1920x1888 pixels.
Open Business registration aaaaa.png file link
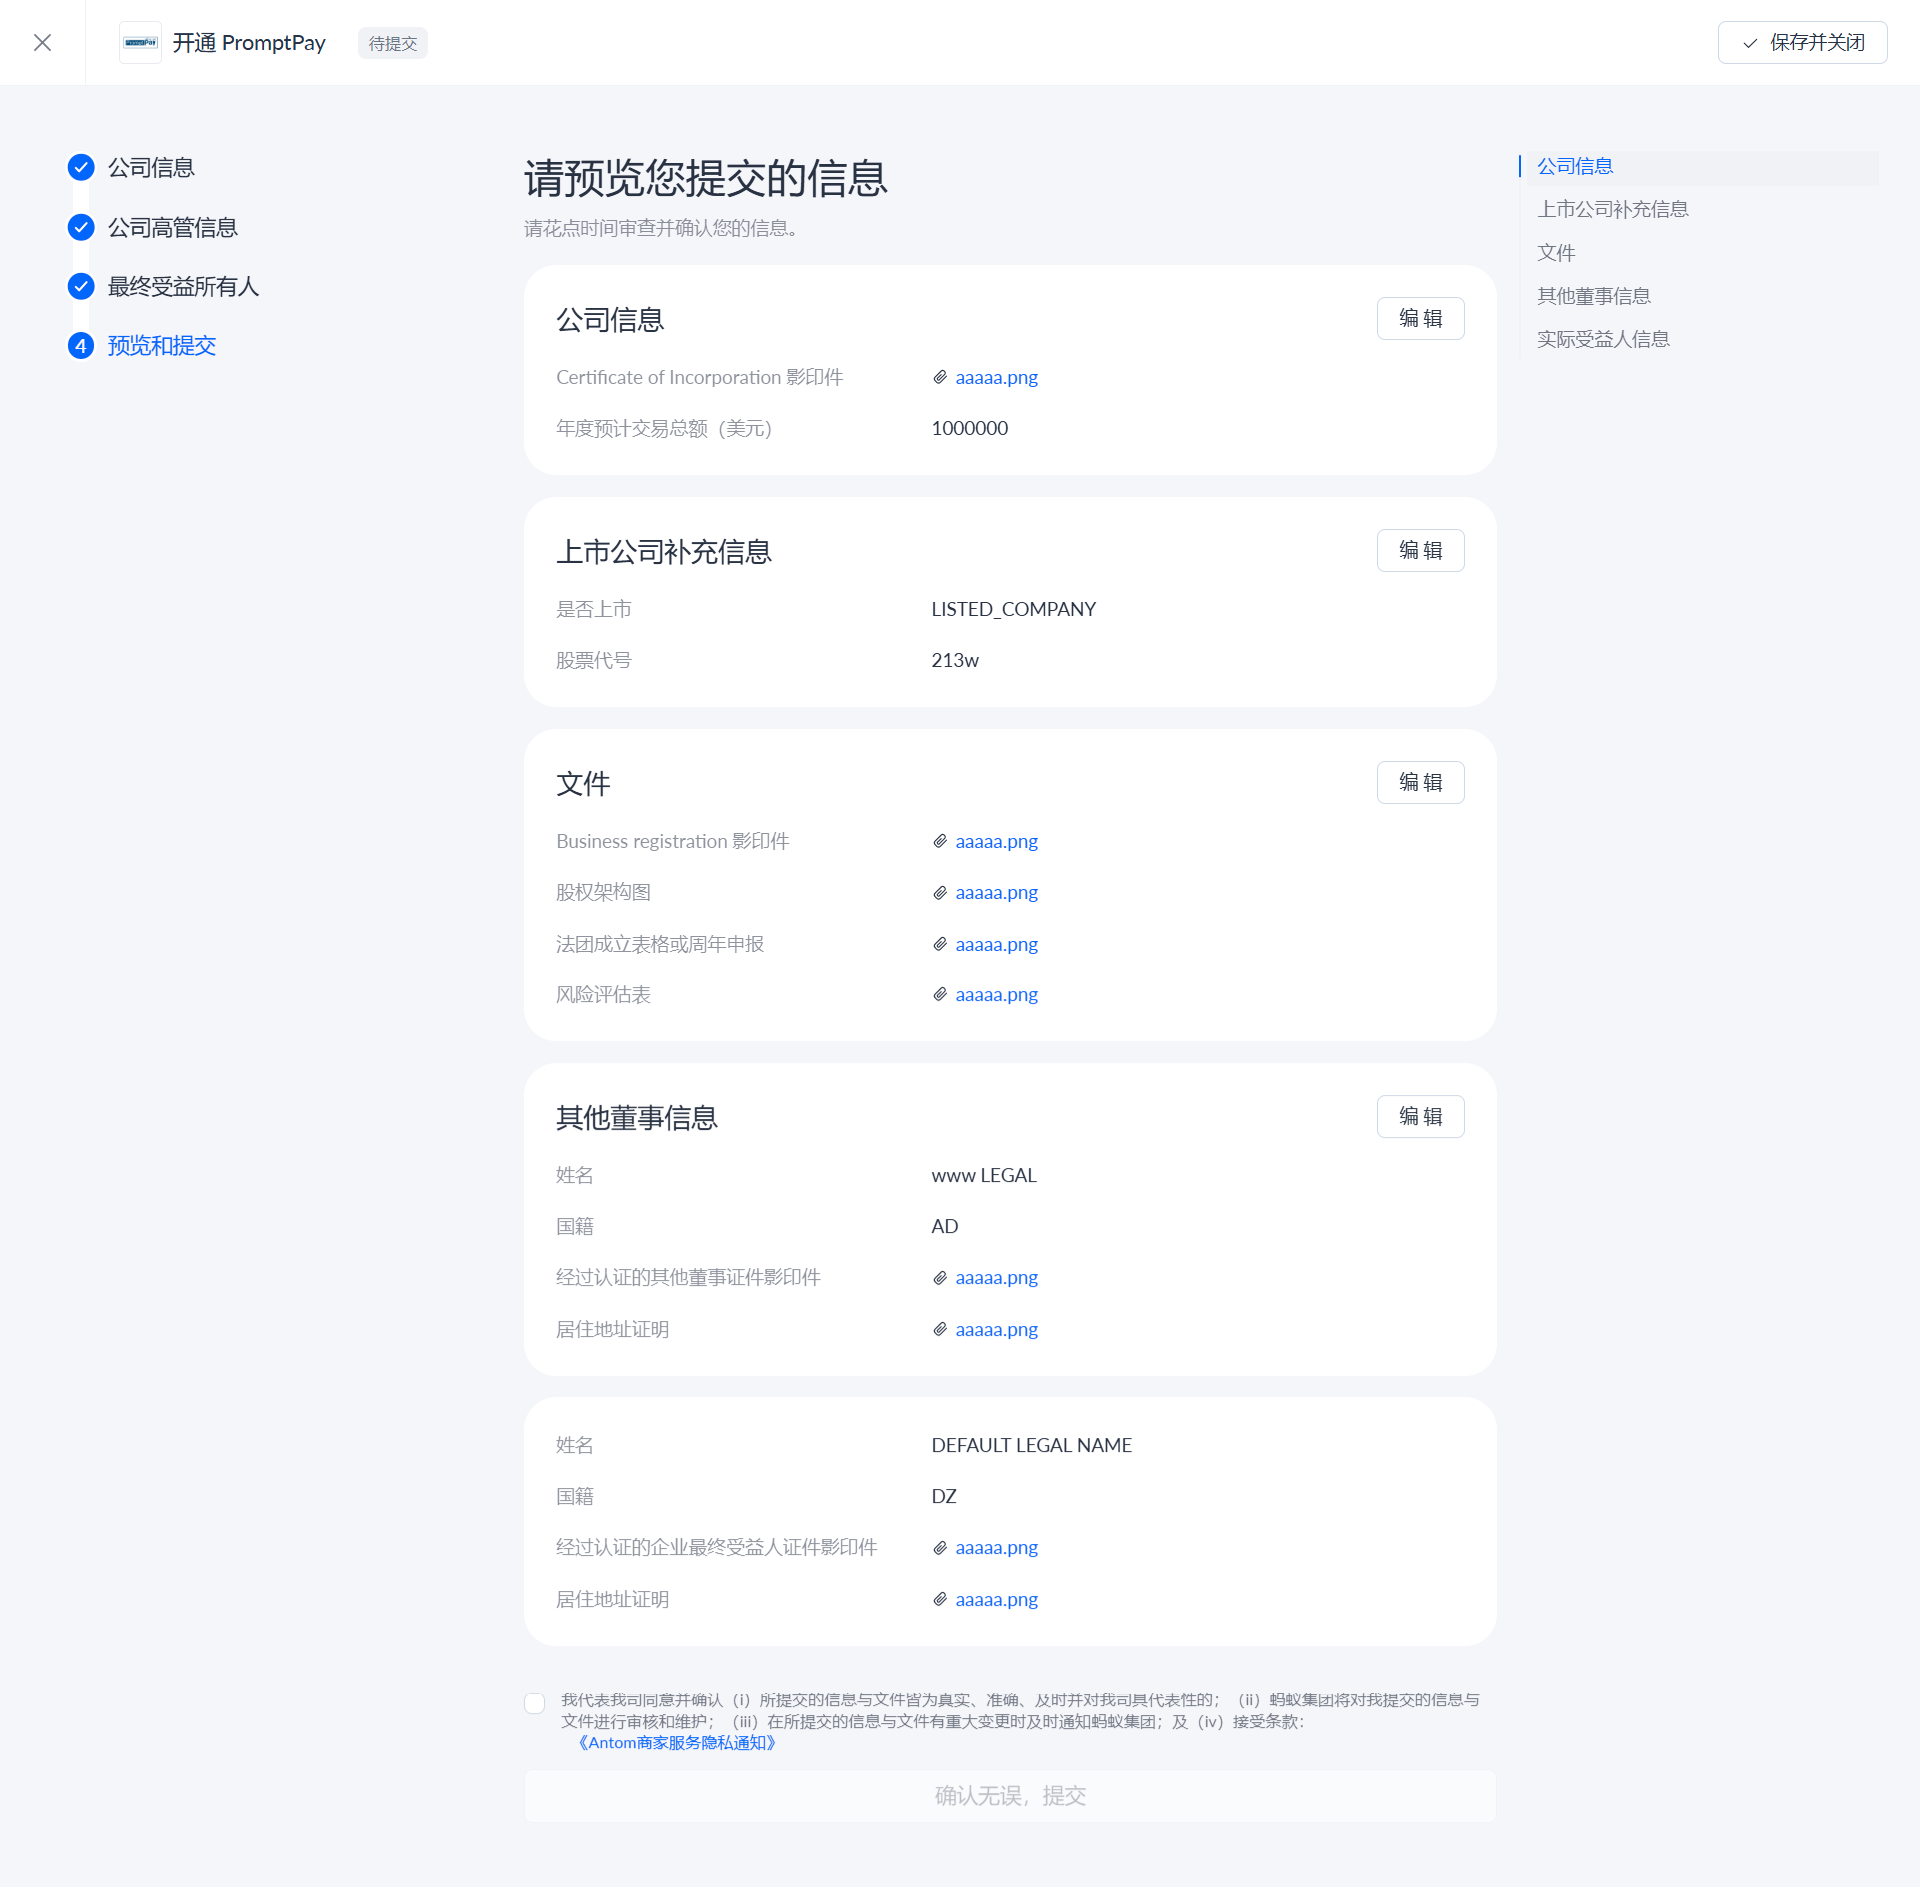[x=996, y=841]
